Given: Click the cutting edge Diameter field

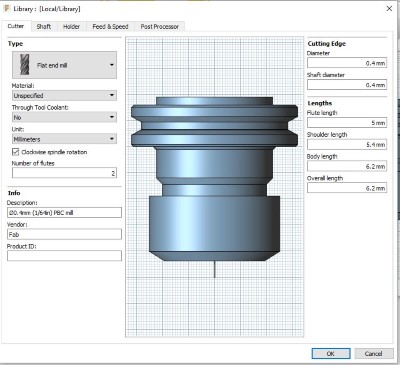Looking at the screenshot, I should [x=347, y=63].
